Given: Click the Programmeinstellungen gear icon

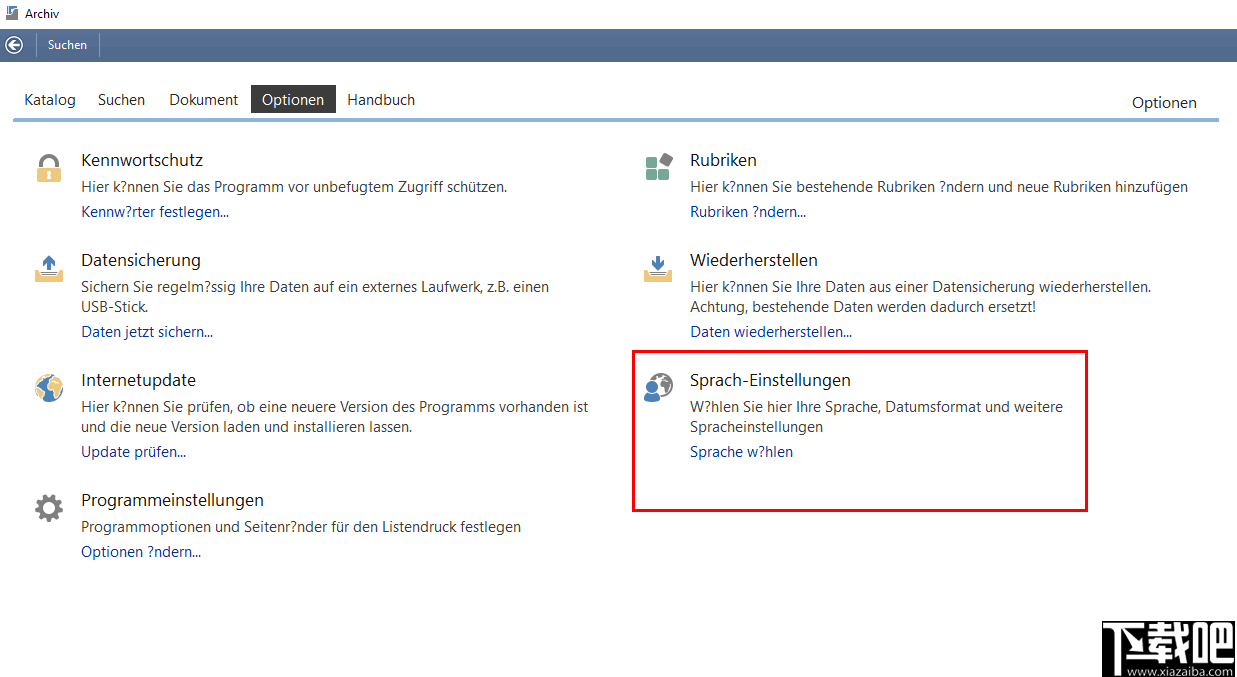Looking at the screenshot, I should (x=48, y=508).
